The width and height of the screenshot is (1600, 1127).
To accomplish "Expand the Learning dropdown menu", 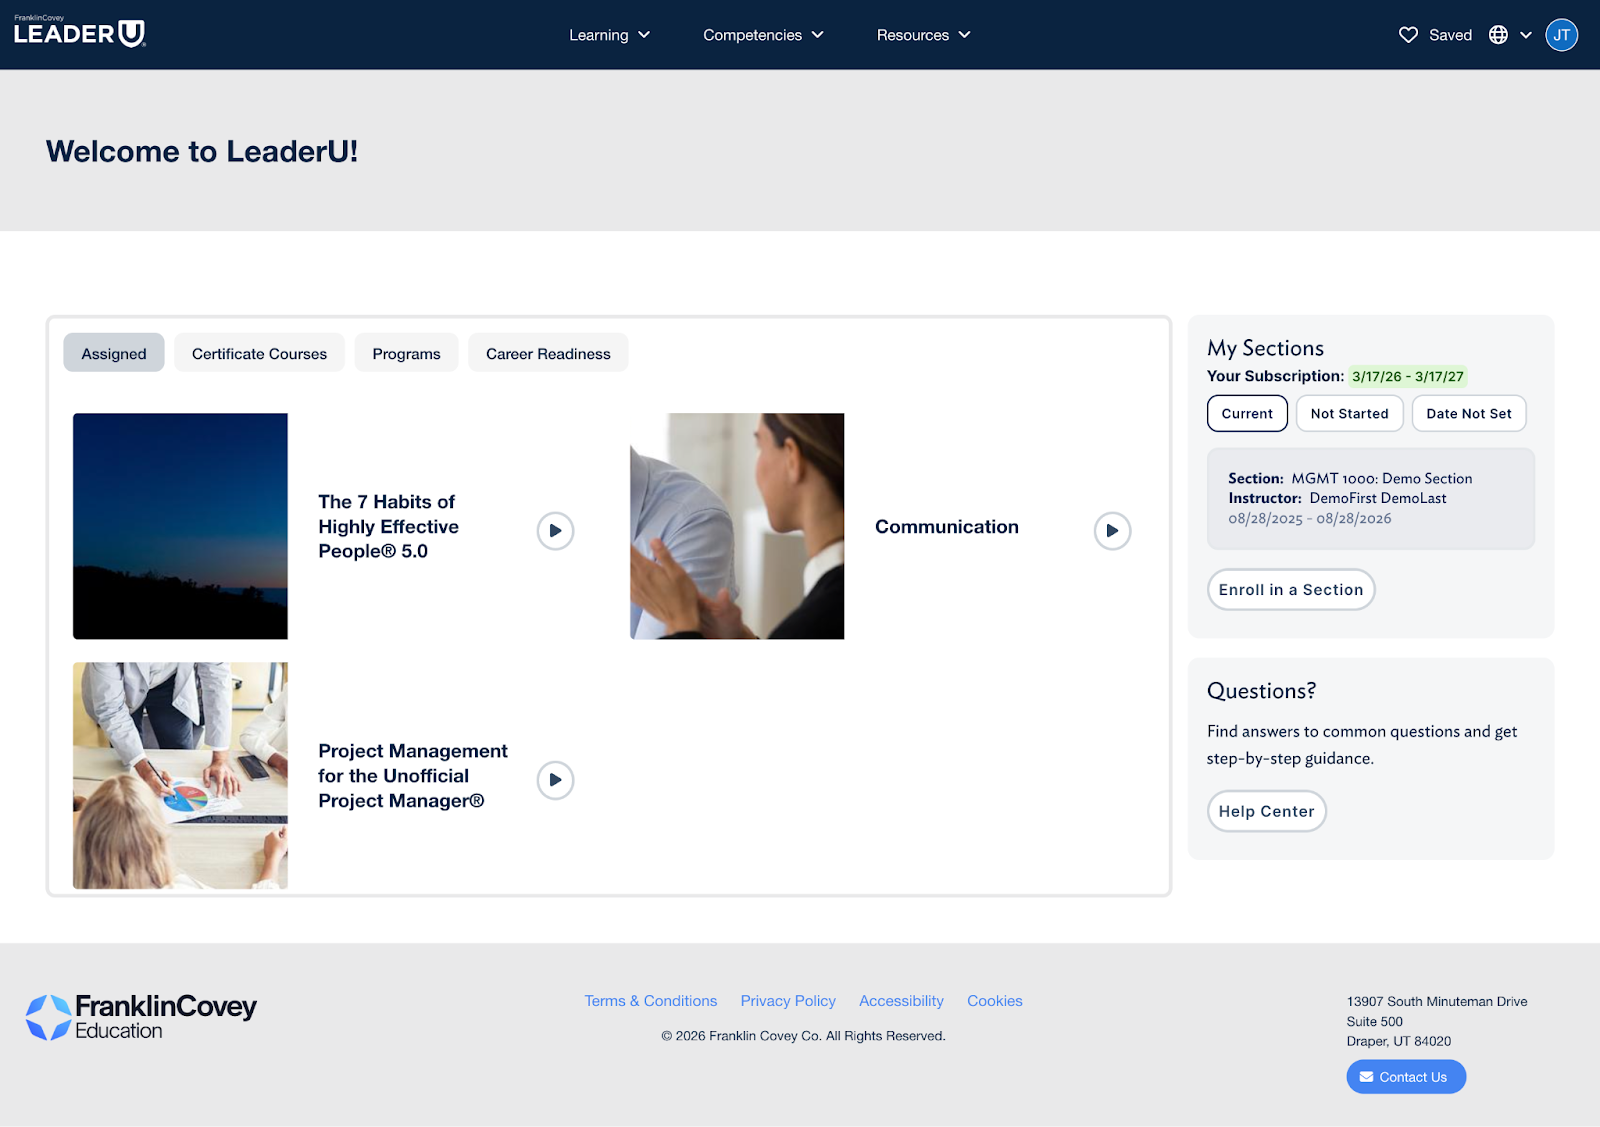I will [x=609, y=35].
